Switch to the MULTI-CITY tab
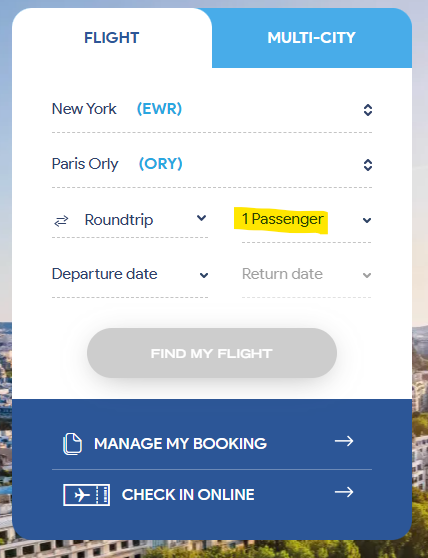Viewport: 428px width, 558px height. pyautogui.click(x=312, y=38)
